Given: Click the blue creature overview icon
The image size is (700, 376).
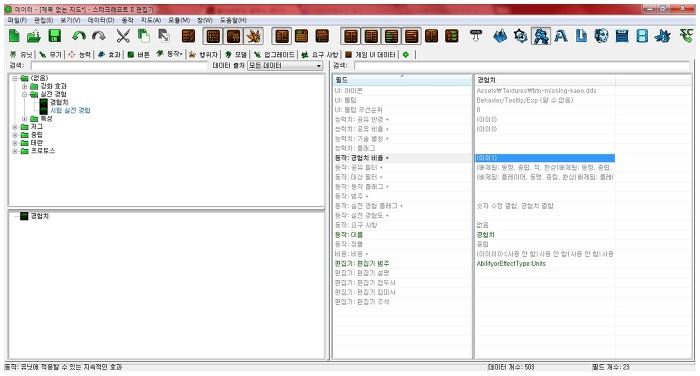Looking at the screenshot, I should [x=662, y=36].
